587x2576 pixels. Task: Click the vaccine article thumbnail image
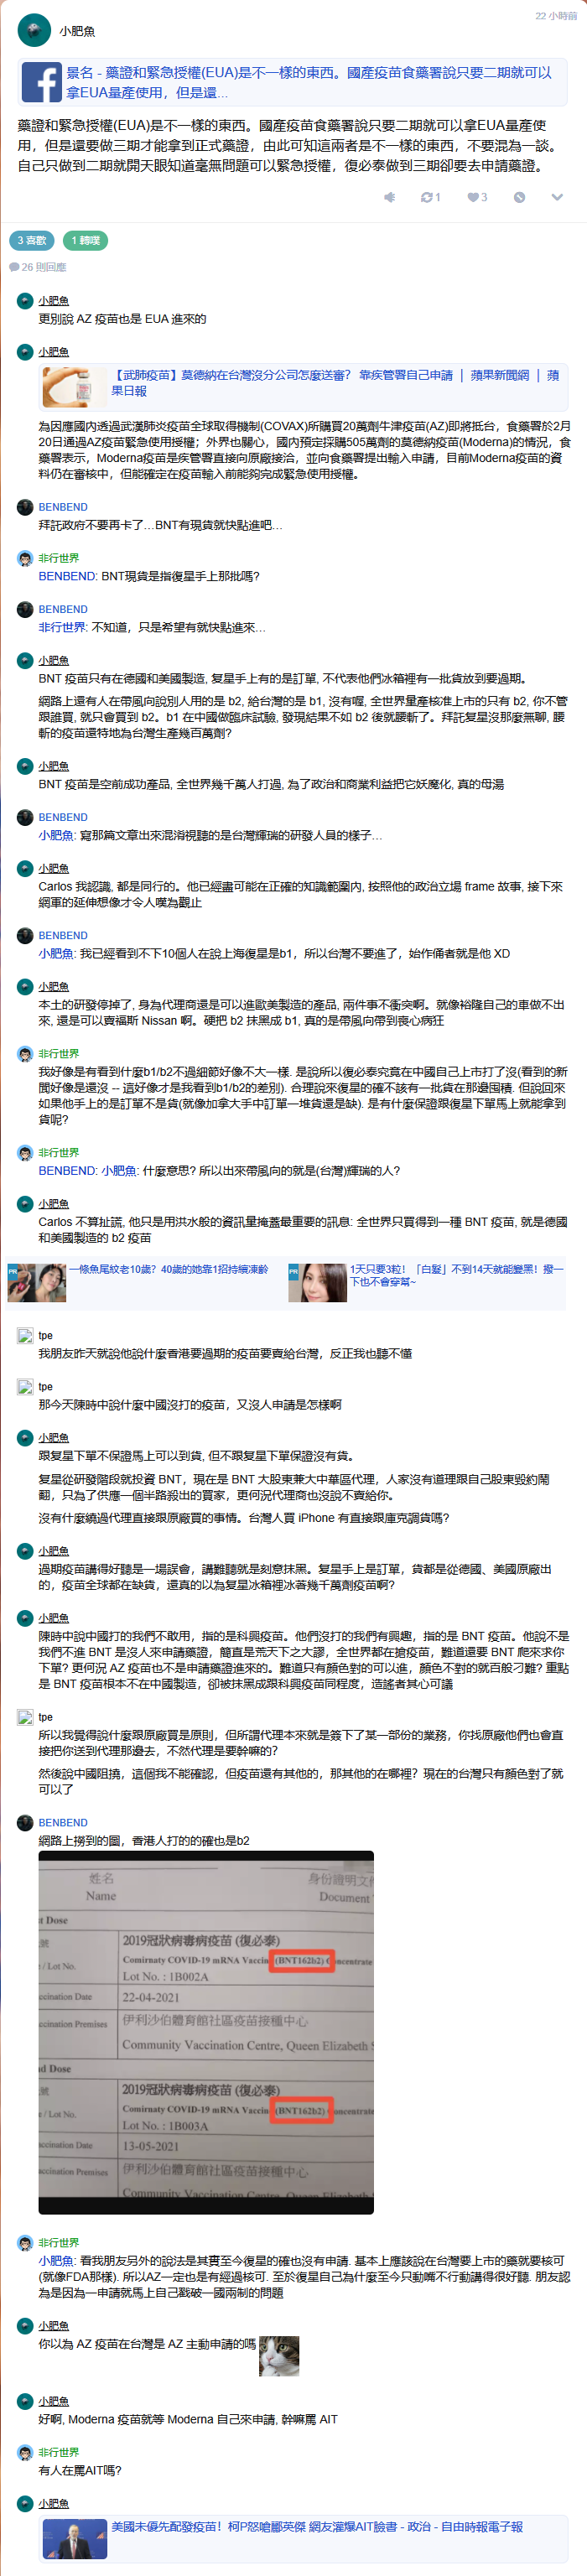click(74, 387)
